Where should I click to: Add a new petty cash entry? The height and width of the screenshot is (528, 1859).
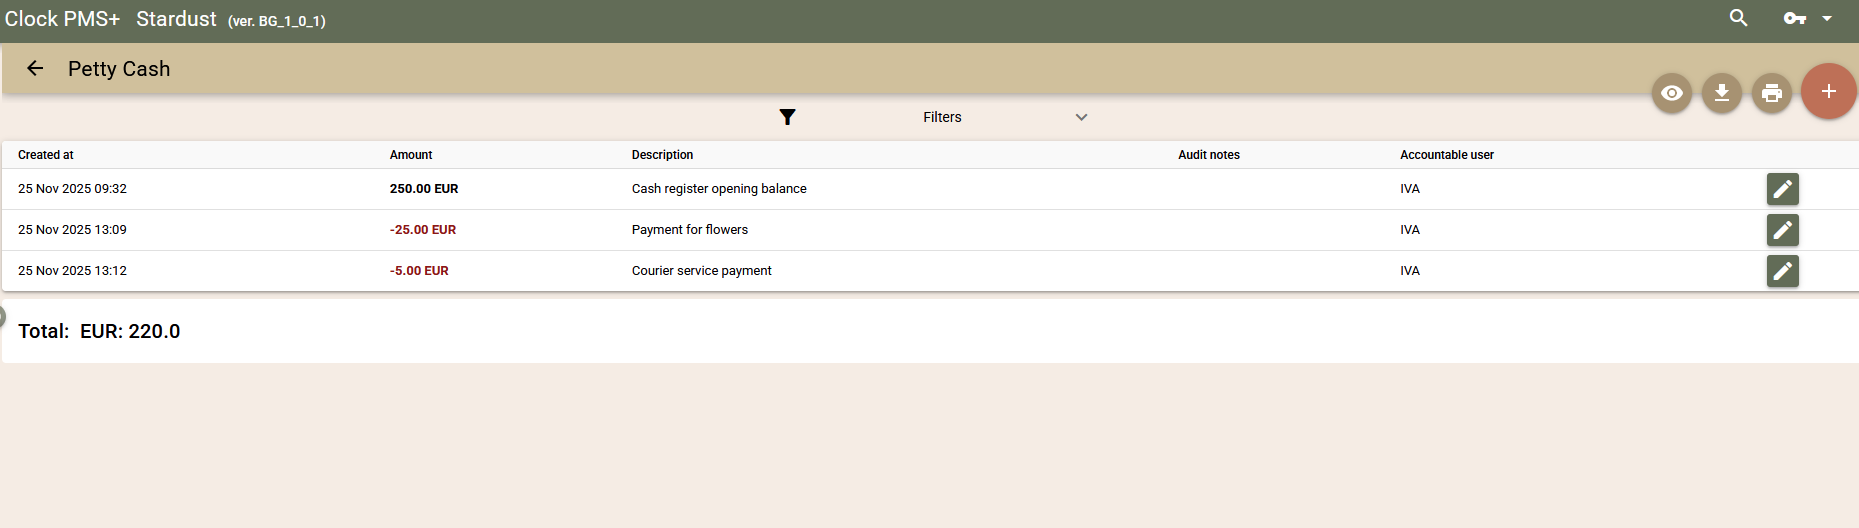[1829, 91]
